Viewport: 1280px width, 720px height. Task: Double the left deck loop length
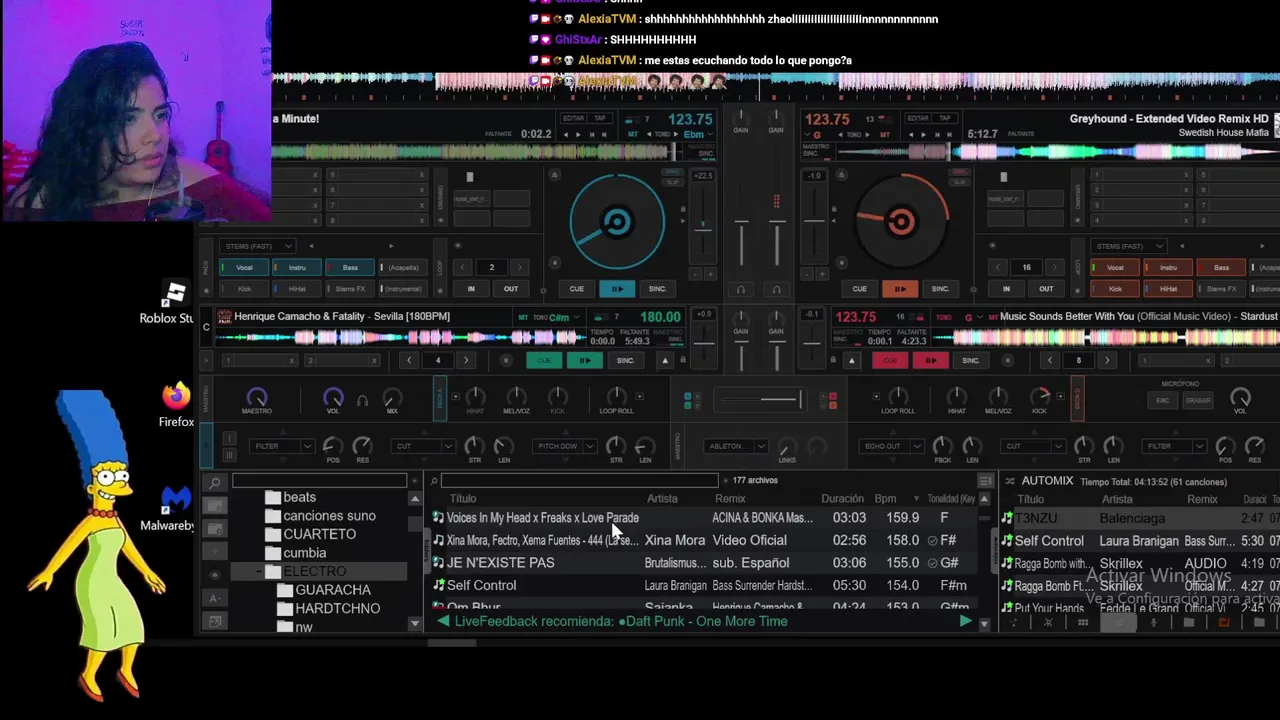[518, 268]
